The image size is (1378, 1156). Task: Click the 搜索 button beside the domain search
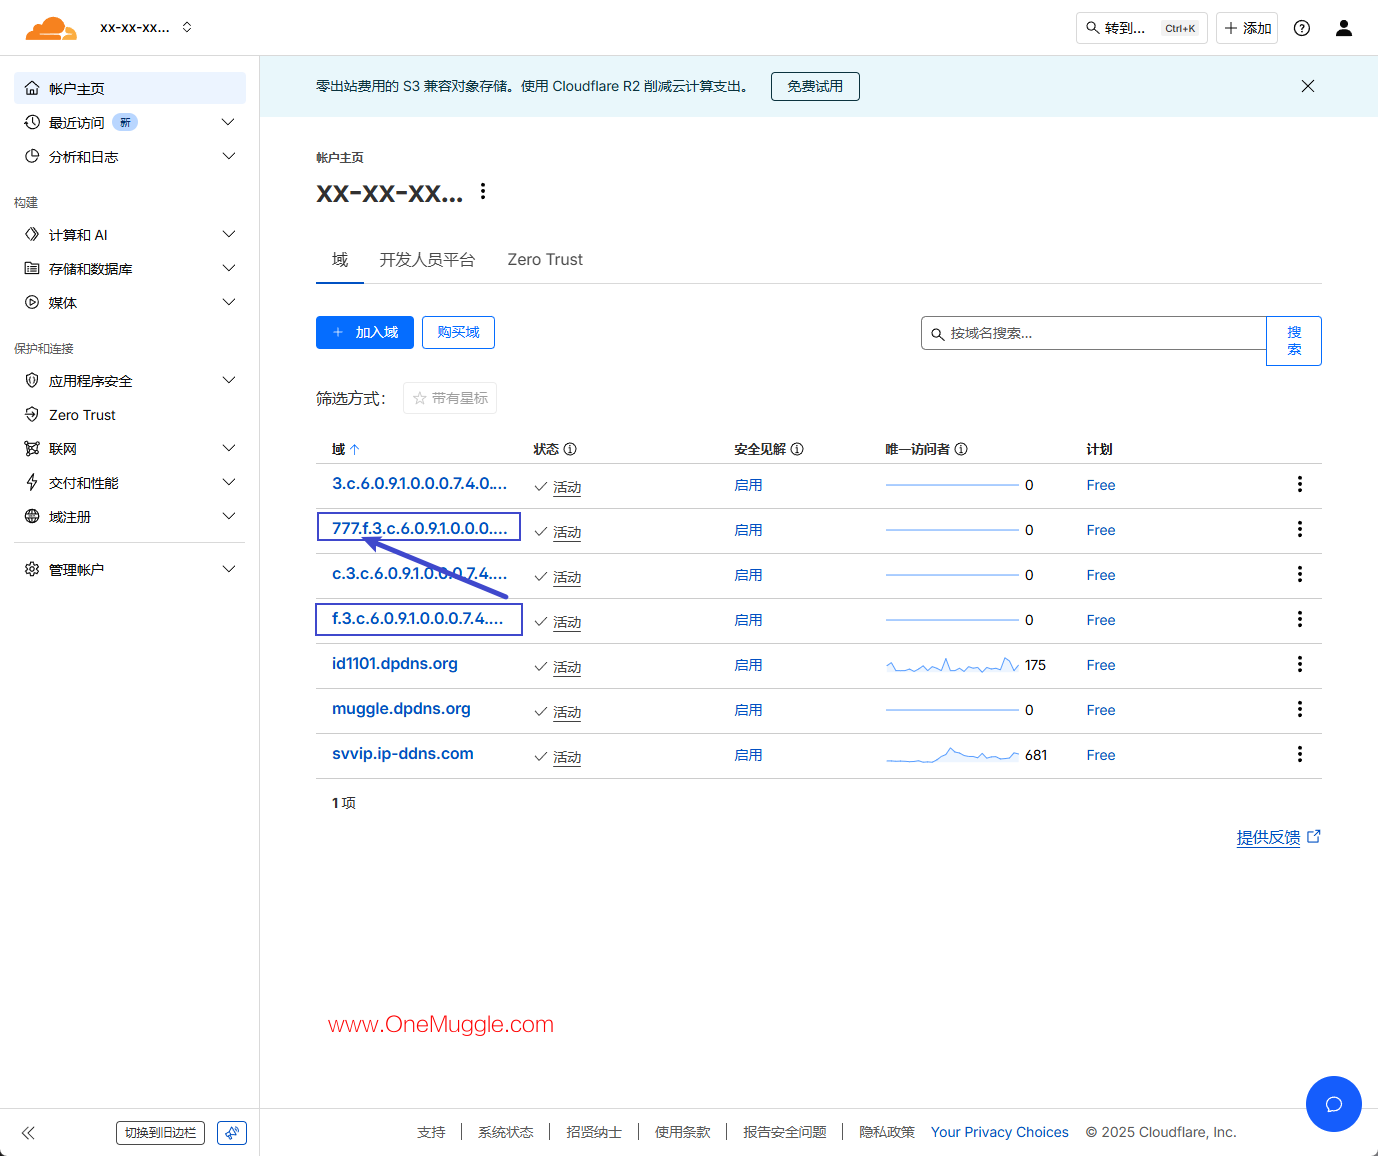1294,341
